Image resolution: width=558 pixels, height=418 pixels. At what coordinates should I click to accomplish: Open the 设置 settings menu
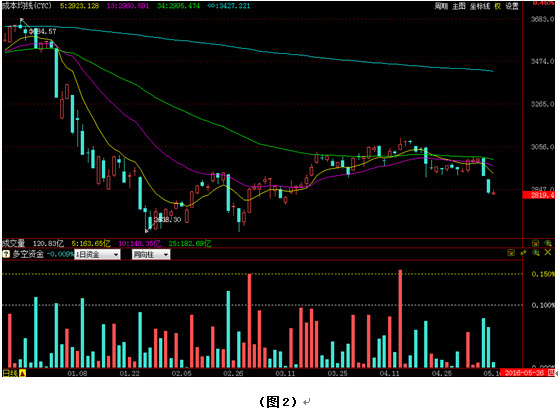pos(512,6)
